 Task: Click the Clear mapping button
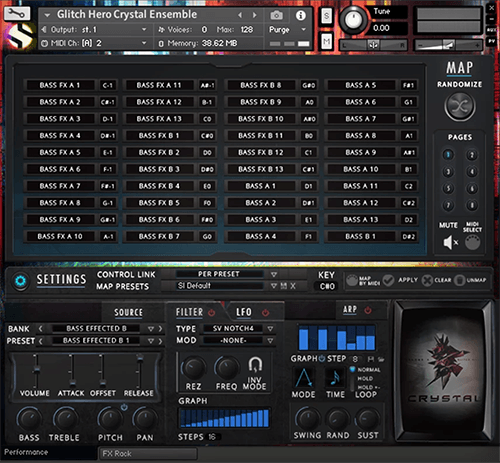(x=436, y=280)
